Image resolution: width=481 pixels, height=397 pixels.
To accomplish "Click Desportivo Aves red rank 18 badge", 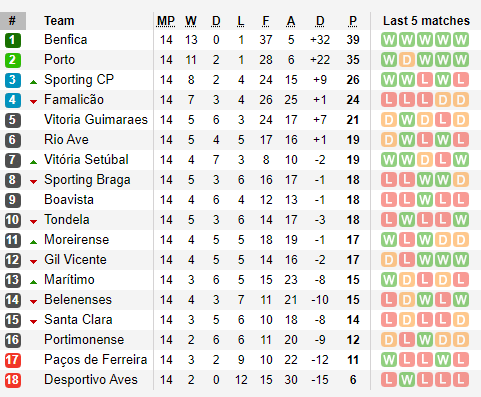I will pos(13,380).
